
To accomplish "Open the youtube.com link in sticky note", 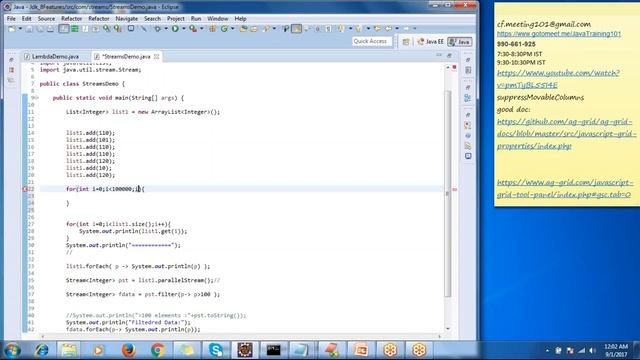I will (558, 79).
